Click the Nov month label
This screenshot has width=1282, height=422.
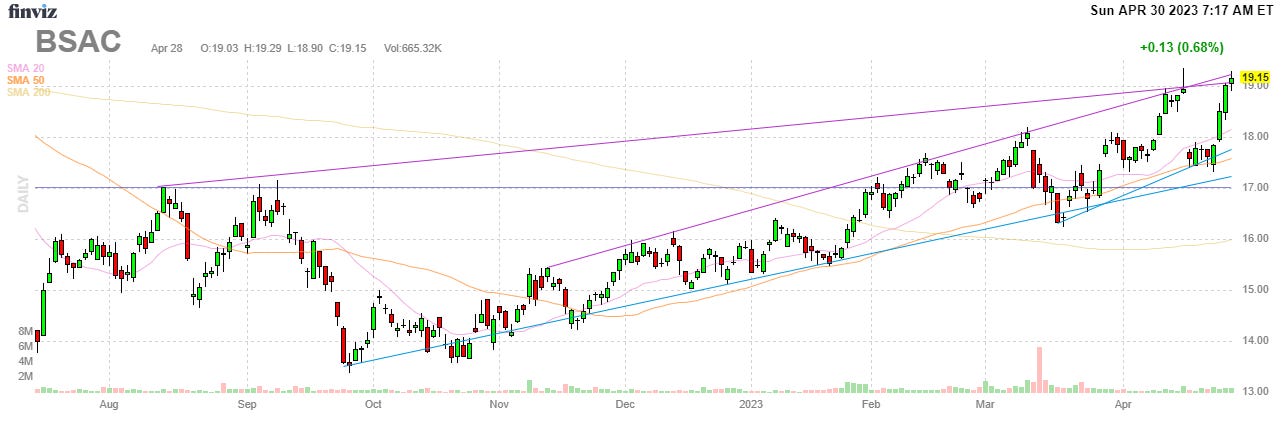pos(500,405)
